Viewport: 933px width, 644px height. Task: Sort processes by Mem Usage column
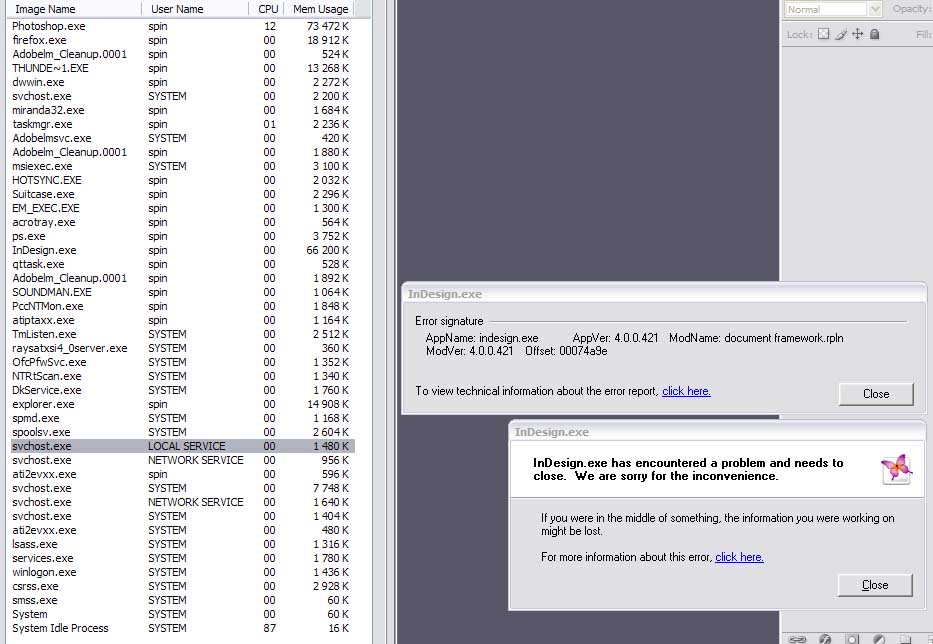coord(320,9)
